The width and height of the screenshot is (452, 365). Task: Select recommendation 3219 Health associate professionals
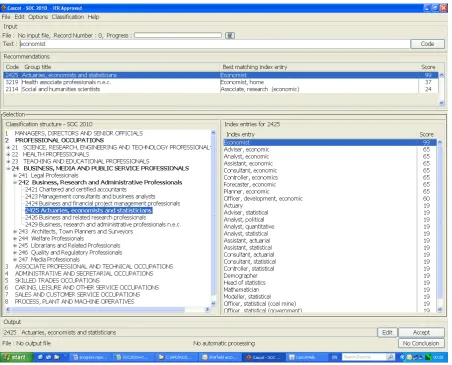click(221, 82)
